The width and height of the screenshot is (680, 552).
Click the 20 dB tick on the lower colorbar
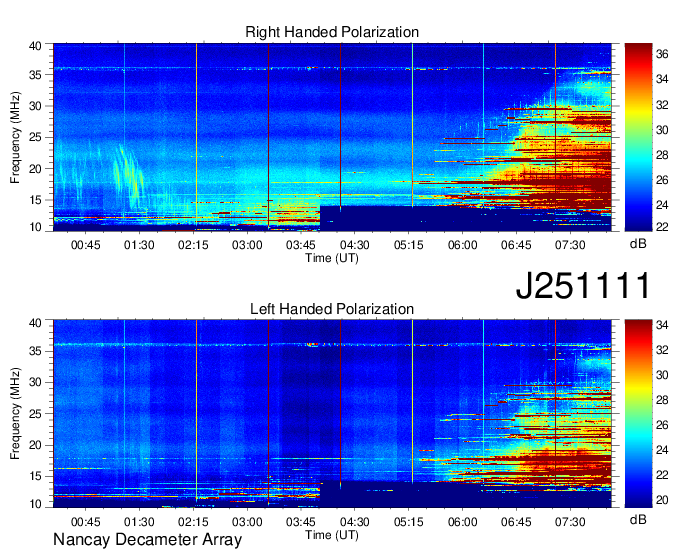pyautogui.click(x=661, y=498)
